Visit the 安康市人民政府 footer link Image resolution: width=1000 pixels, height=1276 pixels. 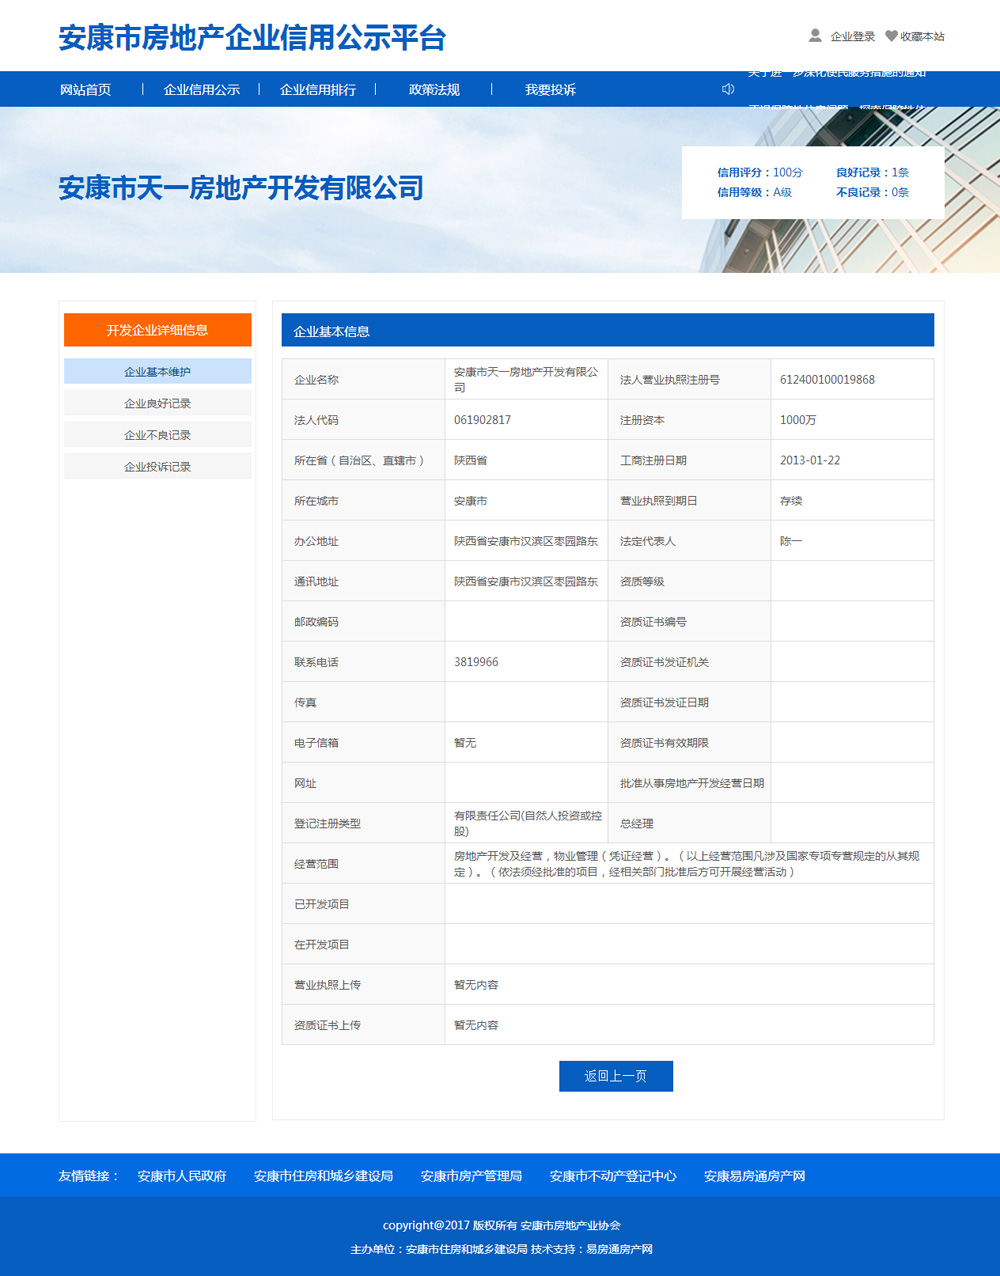[x=182, y=1176]
